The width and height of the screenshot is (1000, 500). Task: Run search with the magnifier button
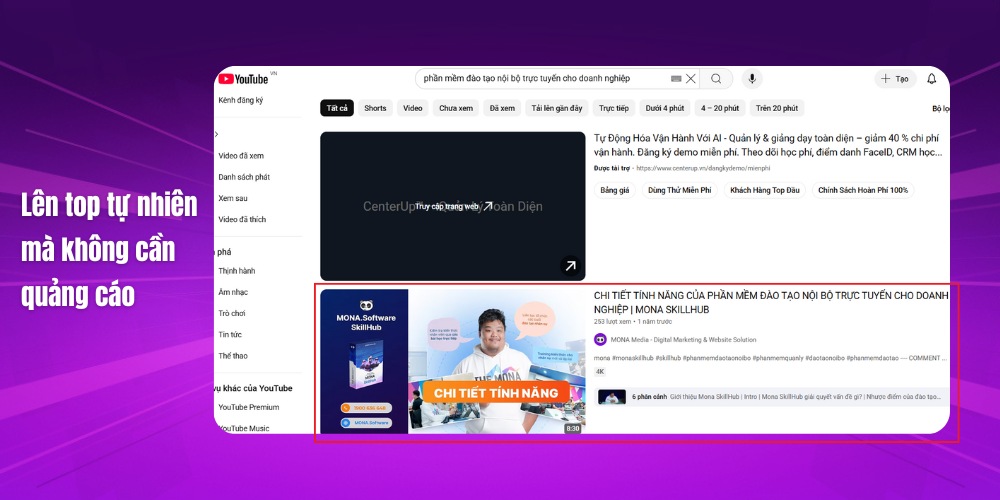pos(716,78)
